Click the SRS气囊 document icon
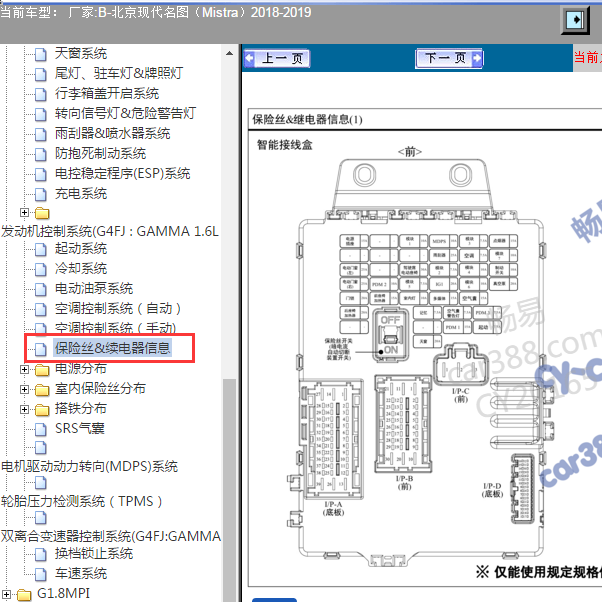The height and width of the screenshot is (602, 602). point(41,429)
